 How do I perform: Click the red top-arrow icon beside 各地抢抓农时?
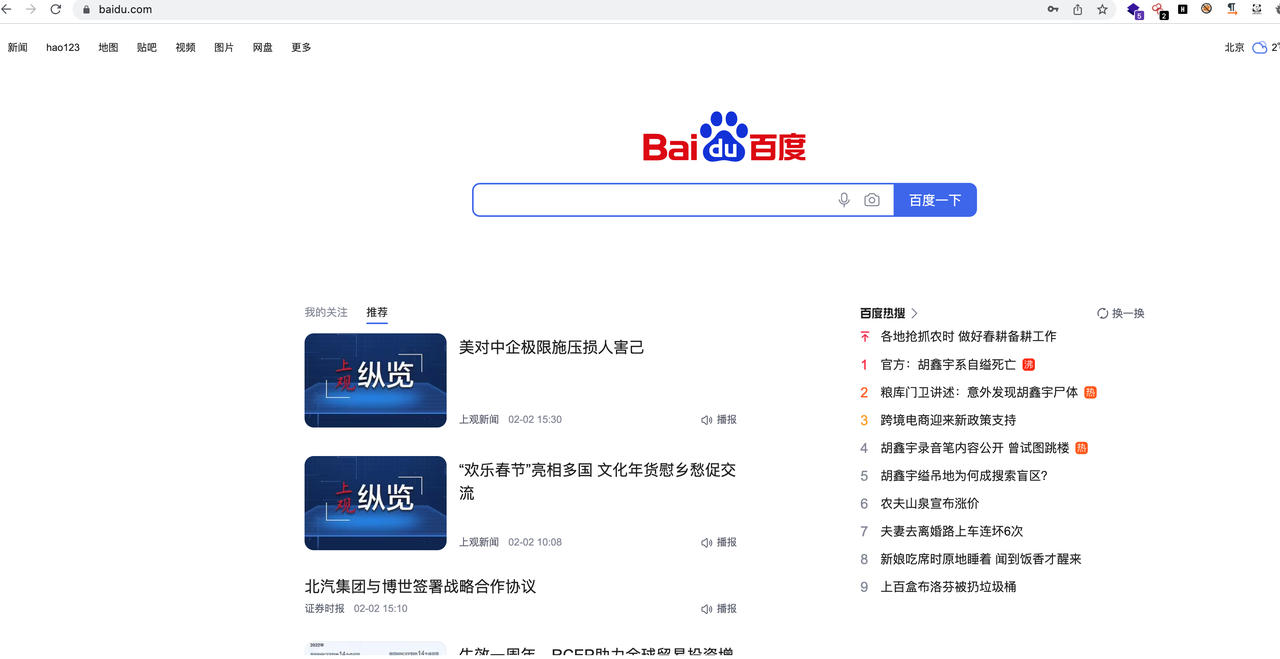[865, 337]
